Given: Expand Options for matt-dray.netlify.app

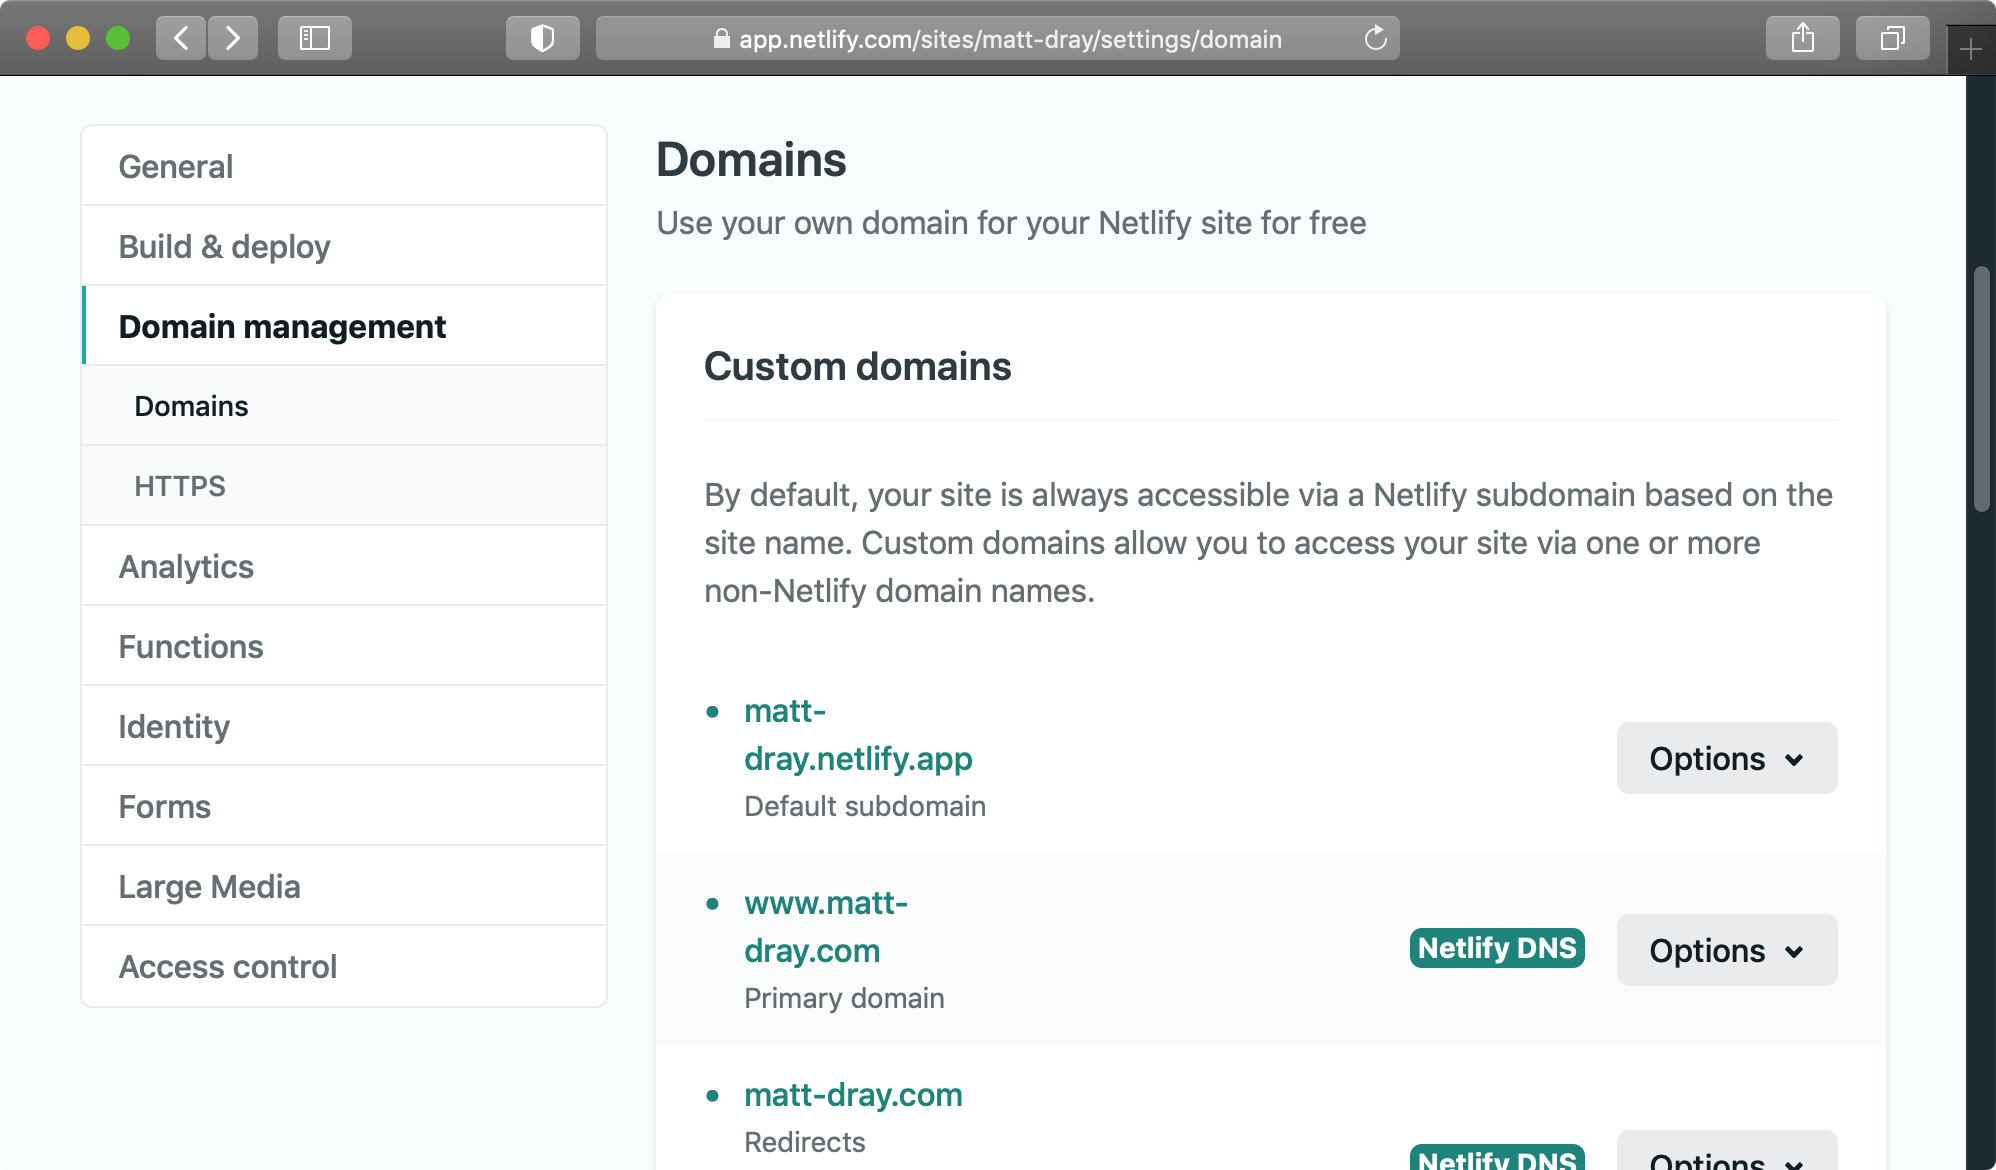Looking at the screenshot, I should coord(1727,758).
